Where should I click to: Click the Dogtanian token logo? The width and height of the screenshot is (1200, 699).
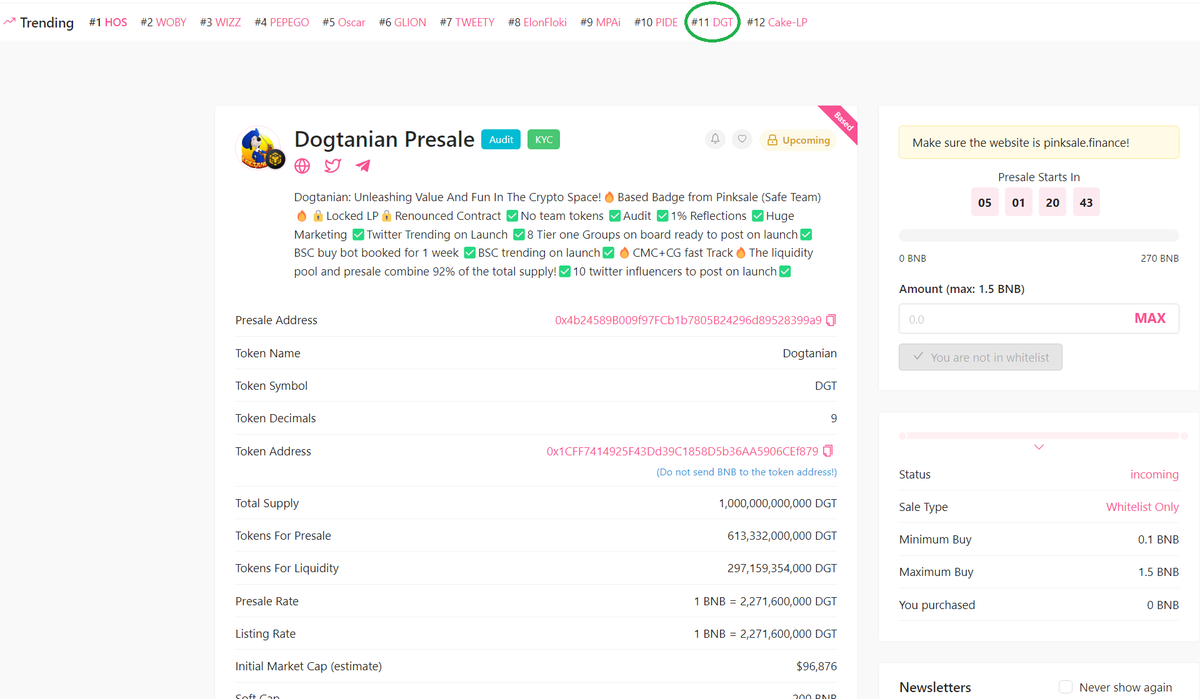click(x=259, y=146)
